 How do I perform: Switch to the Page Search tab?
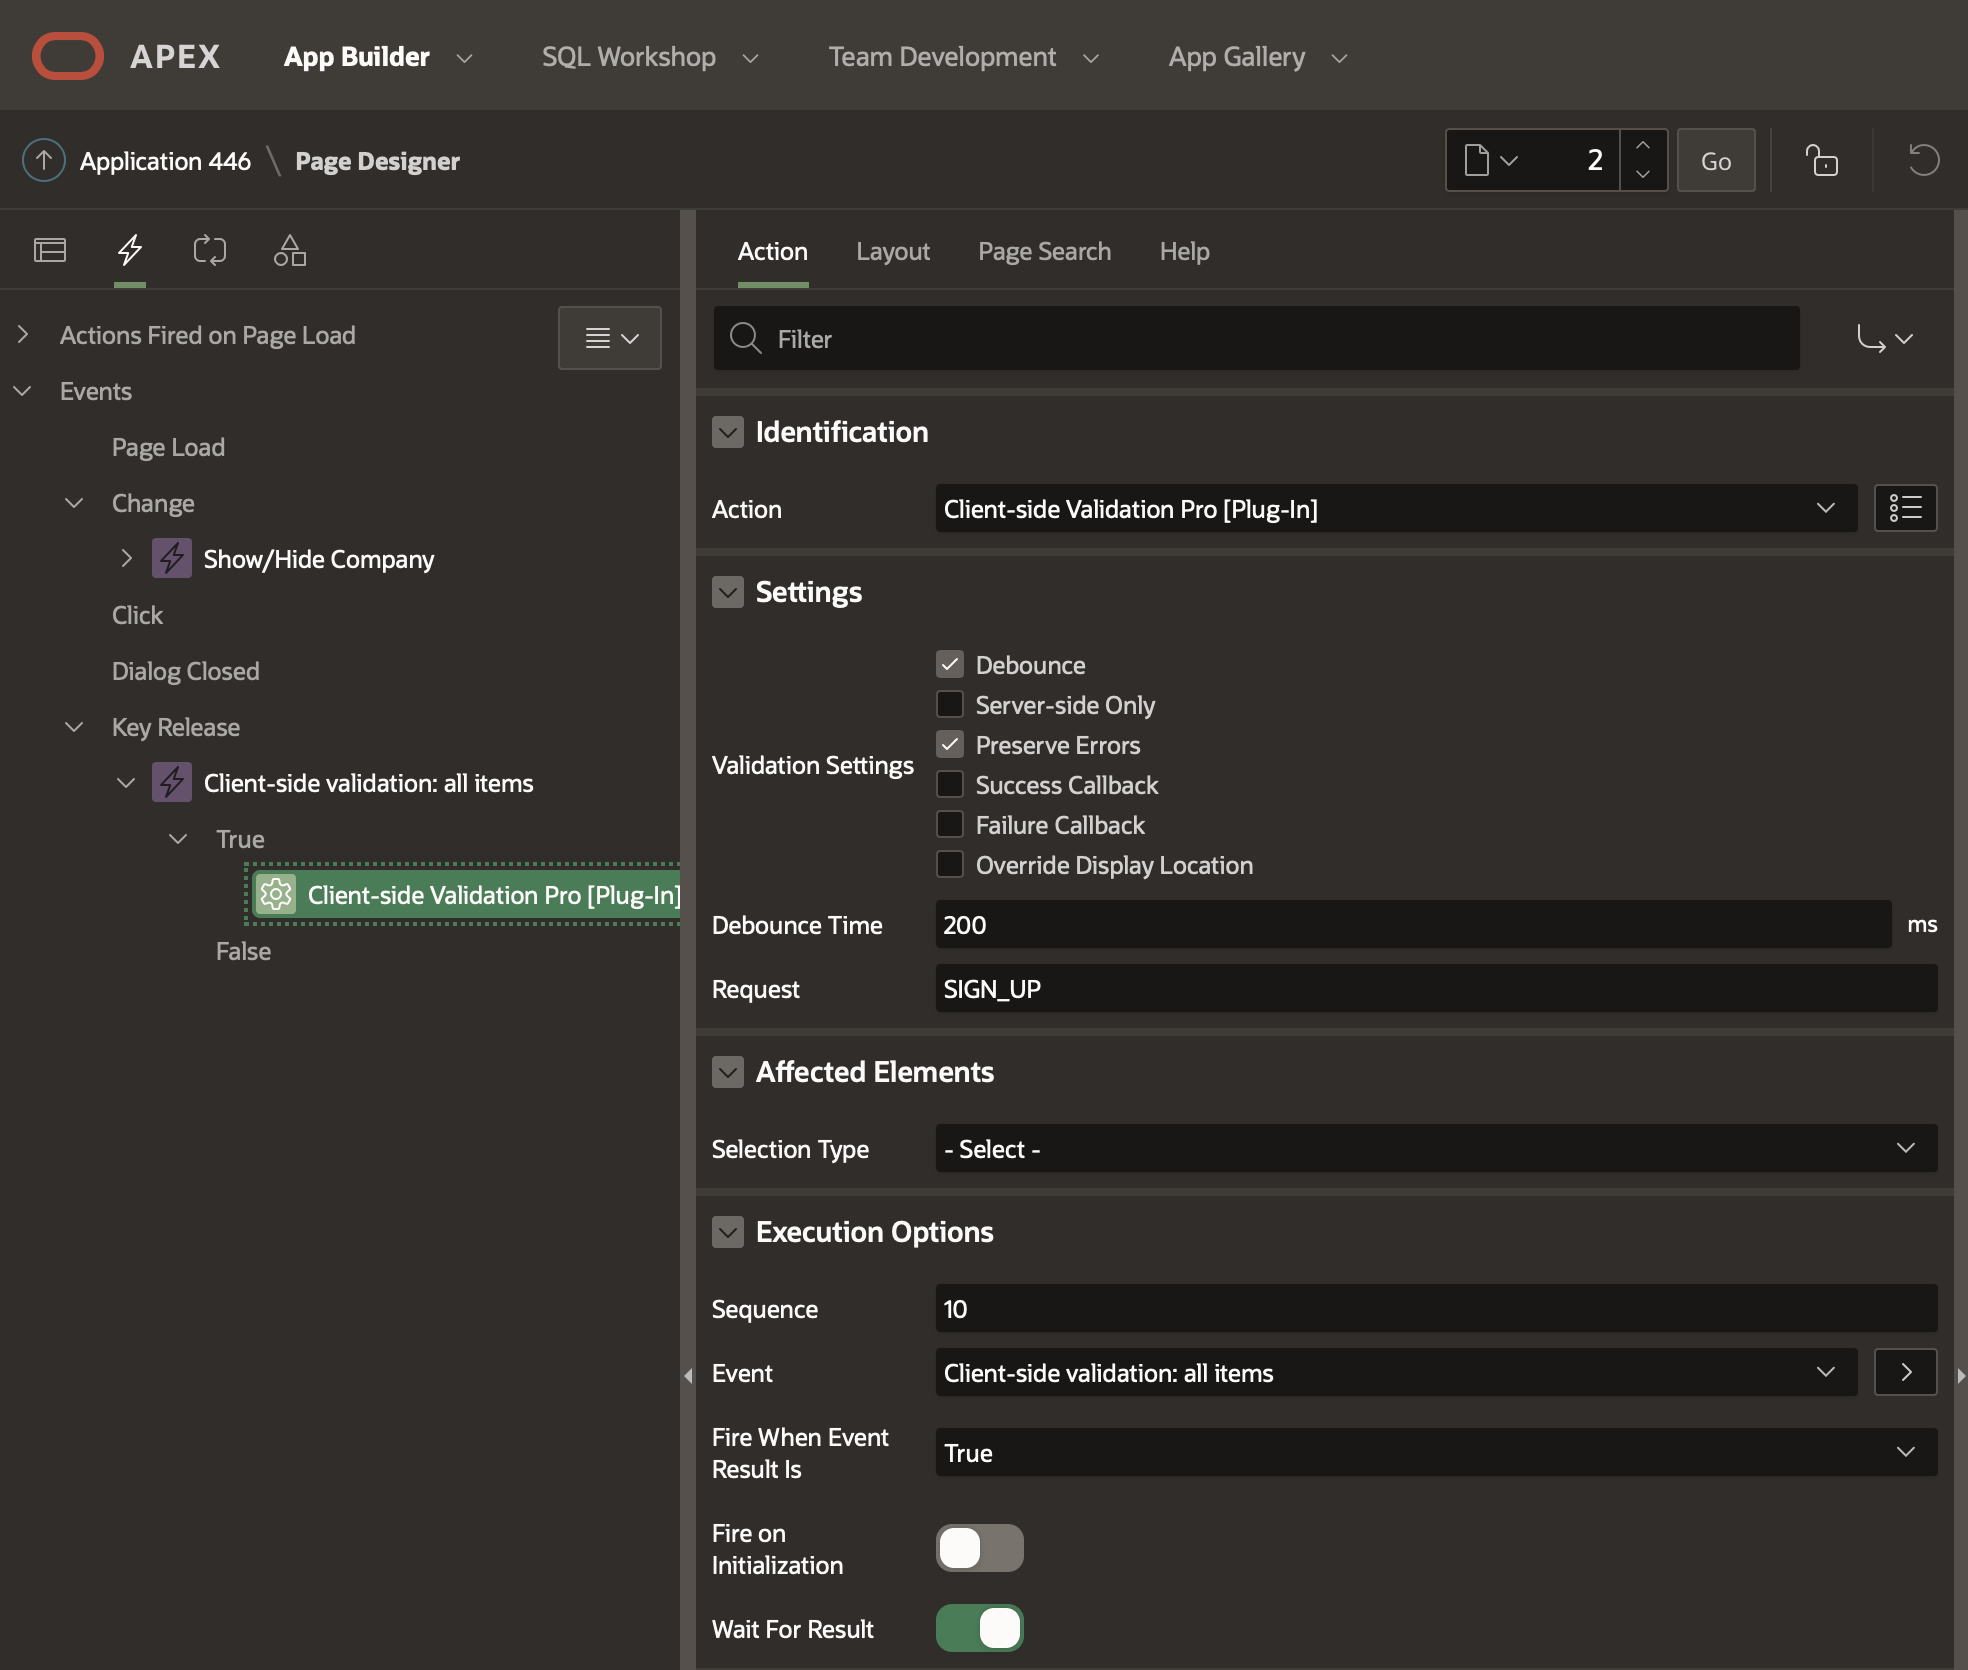click(x=1044, y=251)
